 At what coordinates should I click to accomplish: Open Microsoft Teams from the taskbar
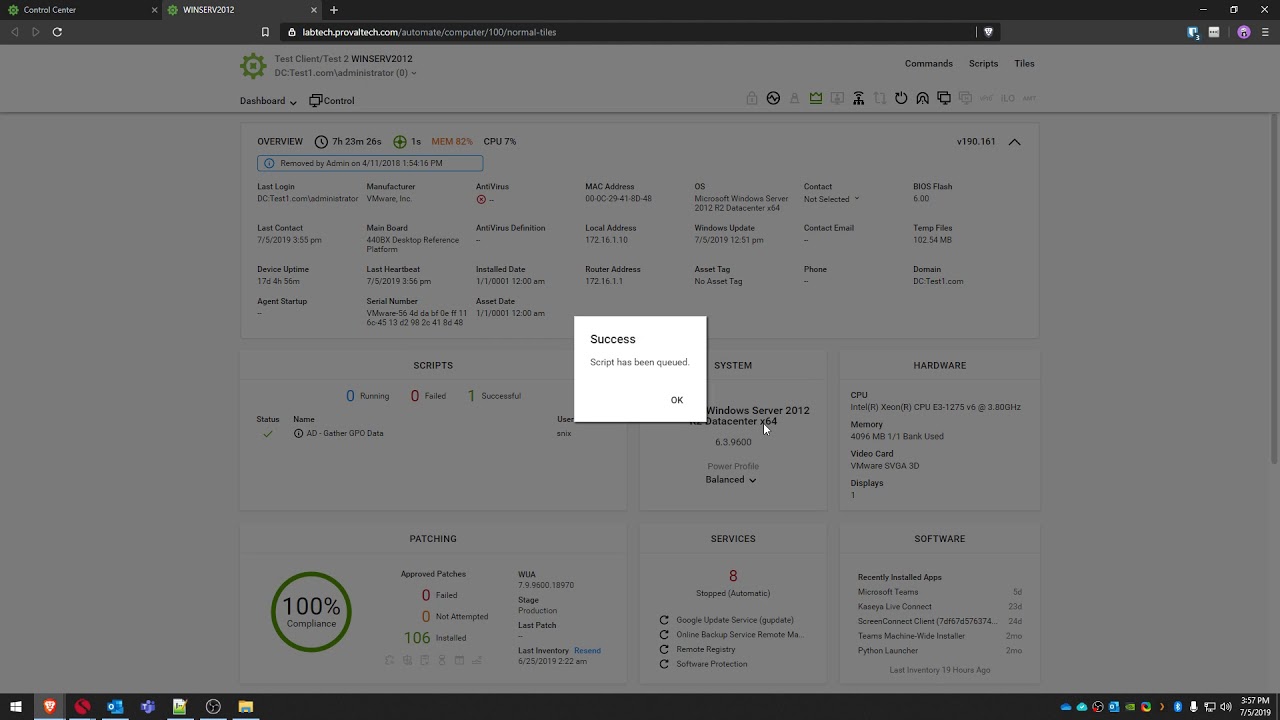click(148, 707)
